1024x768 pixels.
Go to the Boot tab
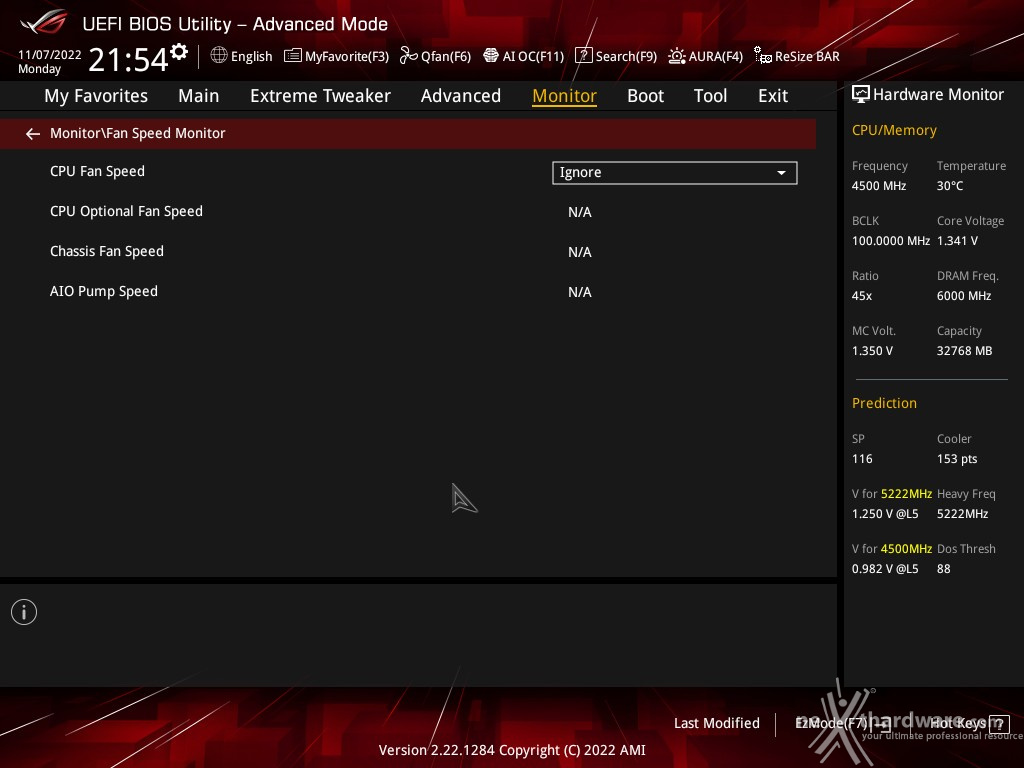click(x=645, y=96)
